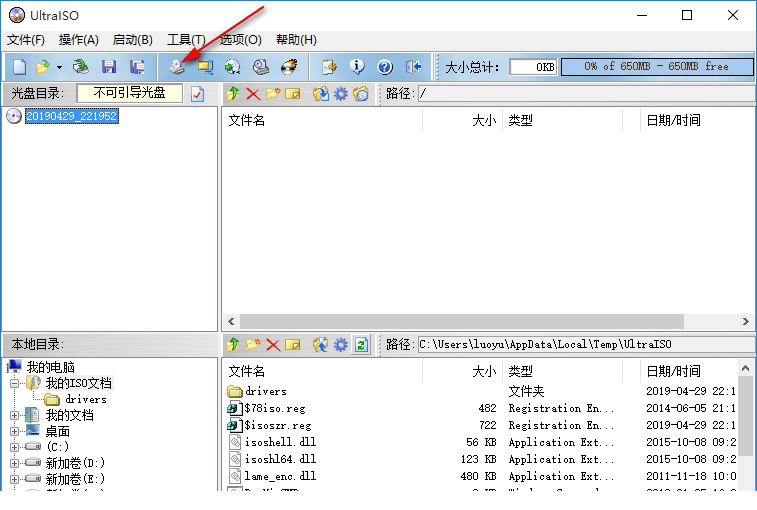Click the Exit door icon
This screenshot has height=510, width=757.
click(x=413, y=67)
